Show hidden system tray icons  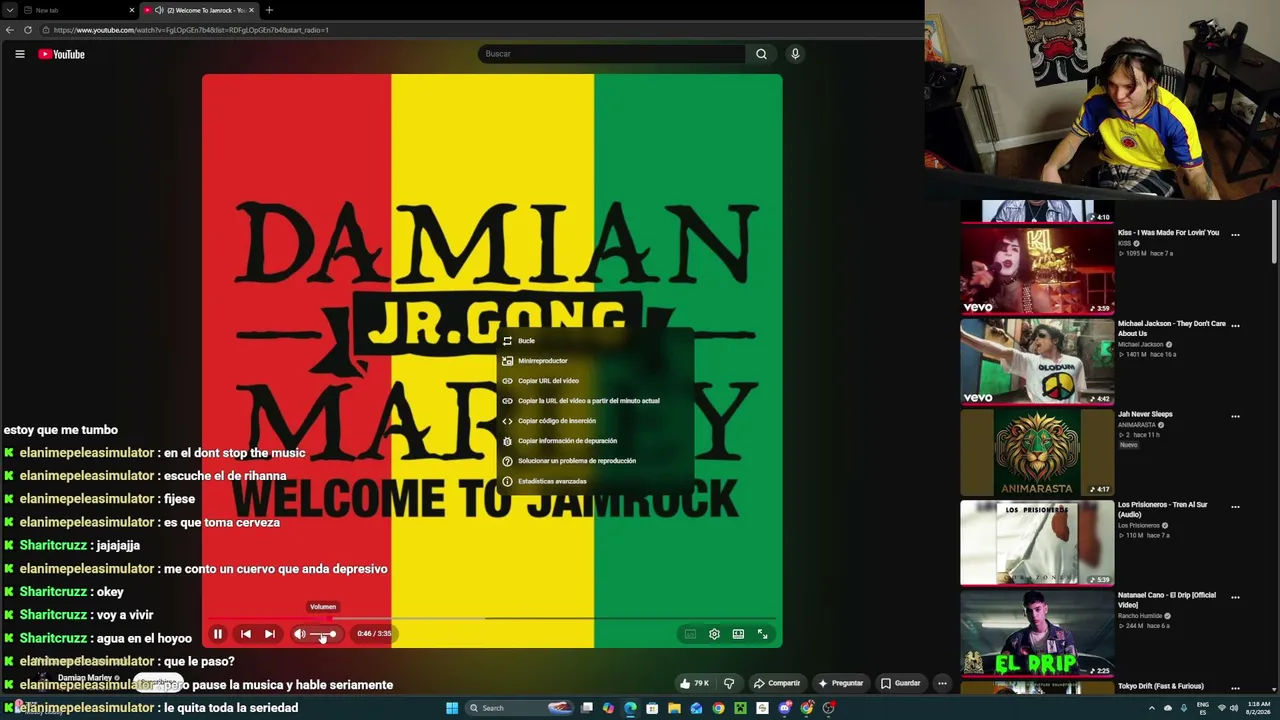pyautogui.click(x=1151, y=708)
